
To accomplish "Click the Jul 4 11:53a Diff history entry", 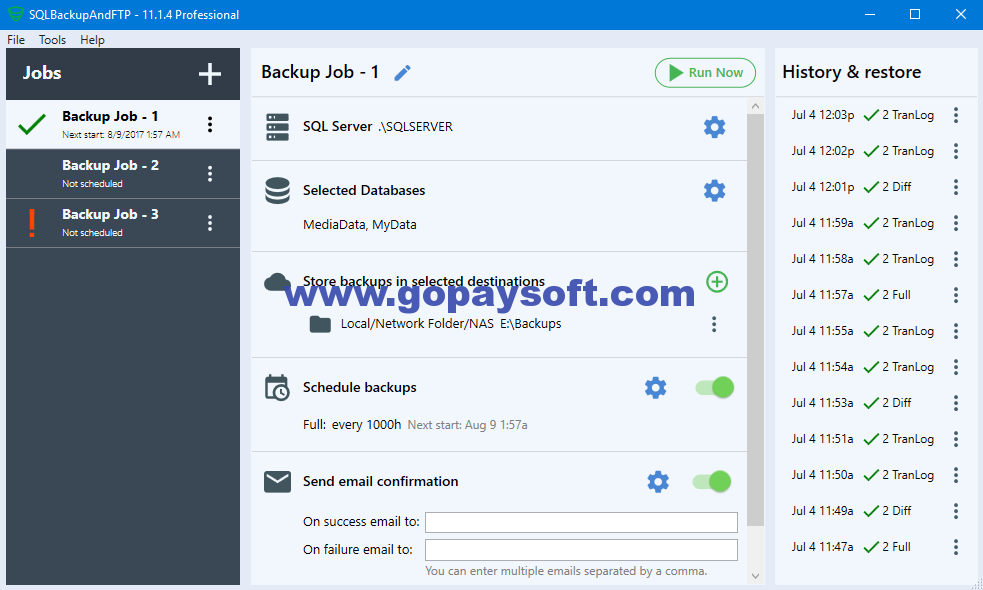I will click(x=851, y=403).
